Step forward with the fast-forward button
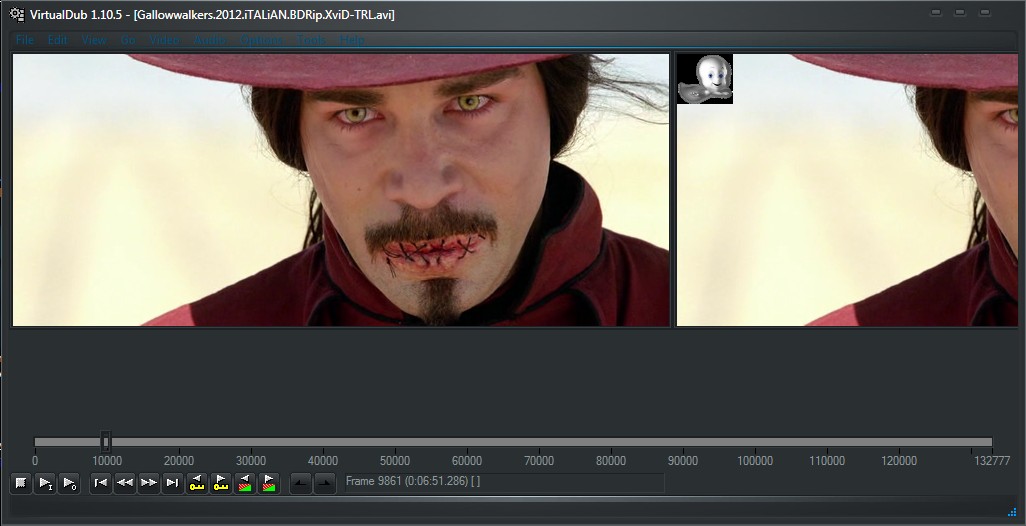Screen dimensions: 1026x526 point(149,483)
